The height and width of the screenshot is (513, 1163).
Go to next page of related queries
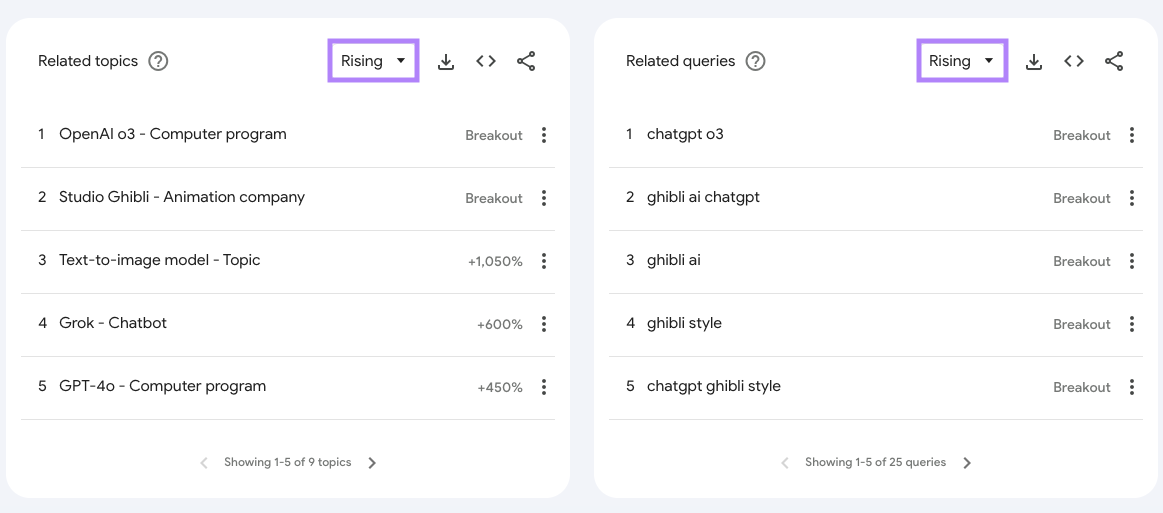[x=967, y=463]
